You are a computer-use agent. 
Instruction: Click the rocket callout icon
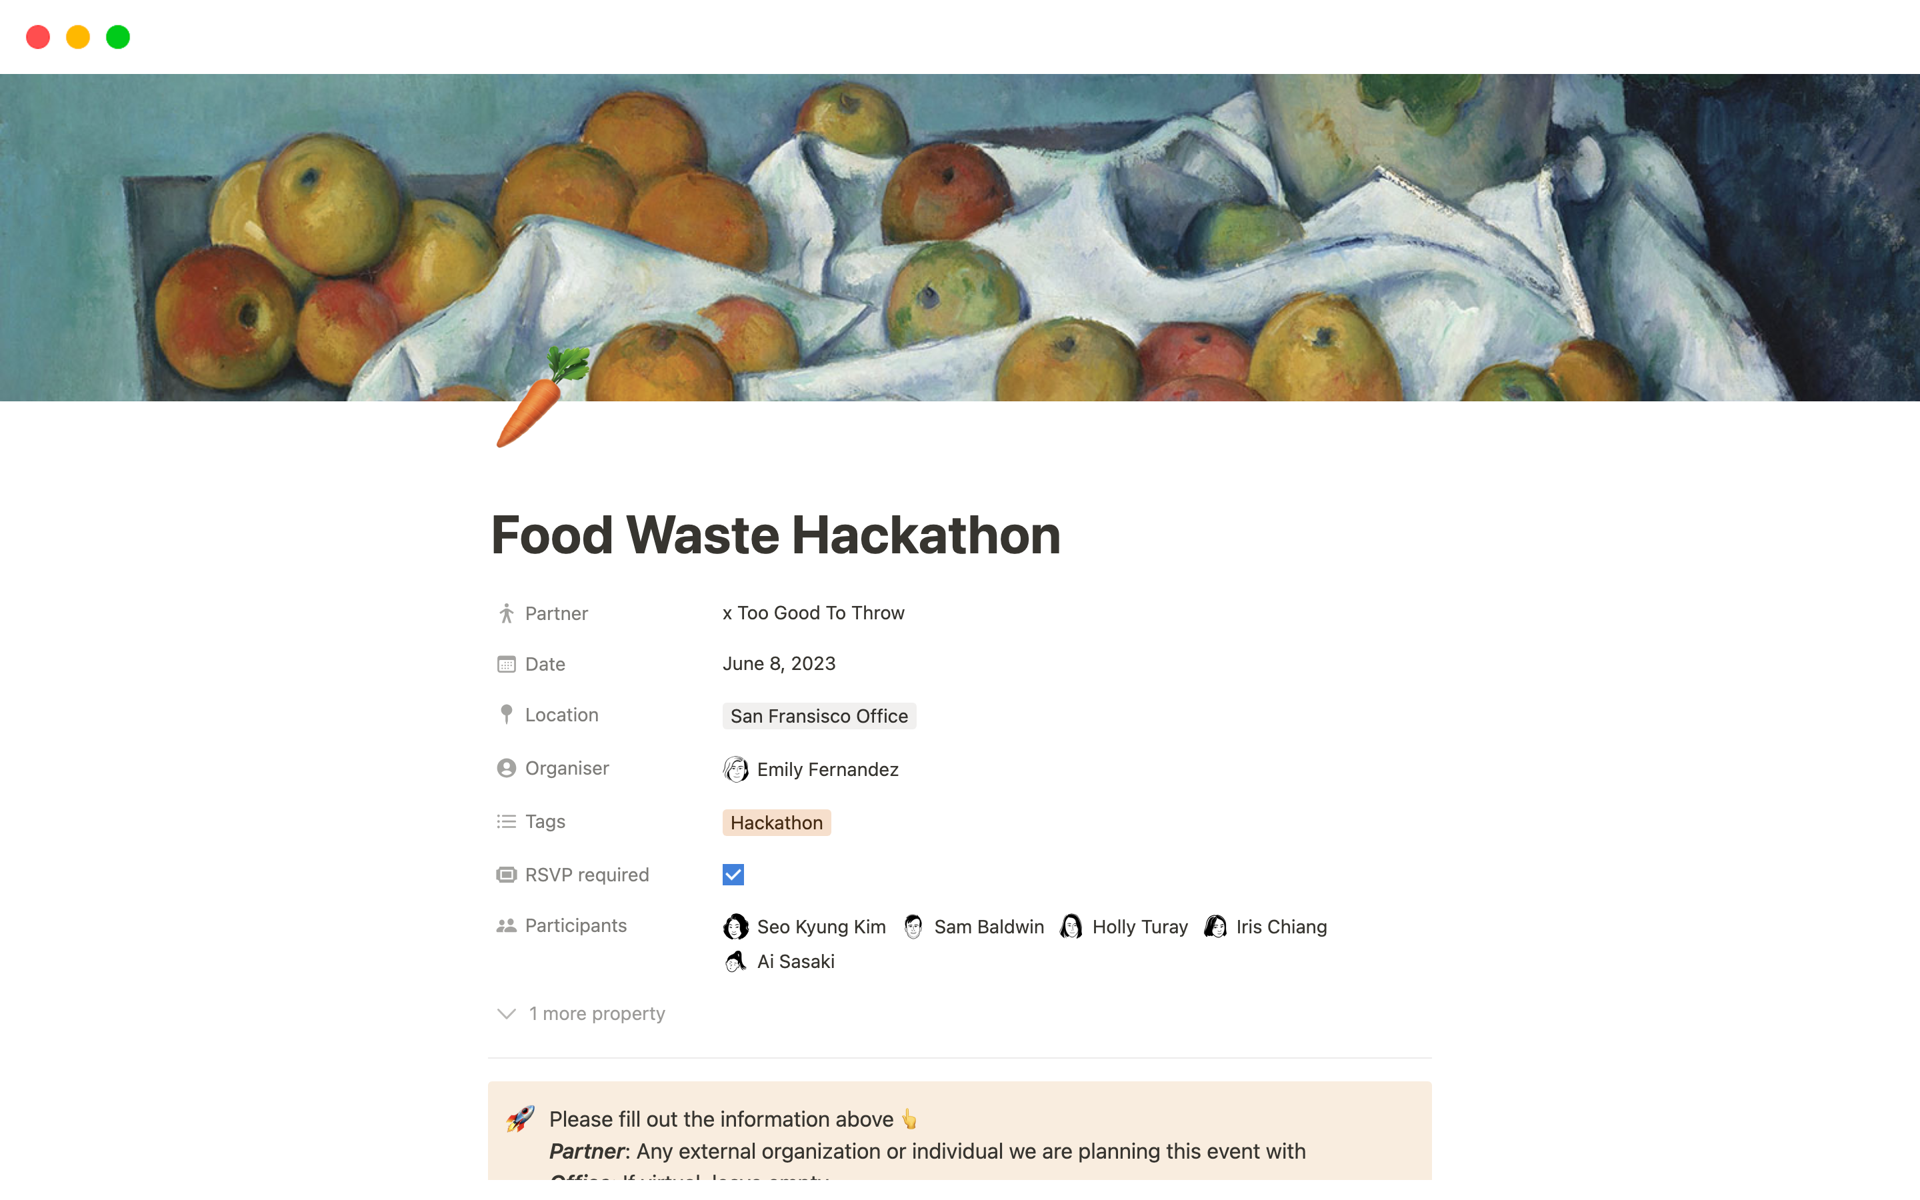(520, 1119)
